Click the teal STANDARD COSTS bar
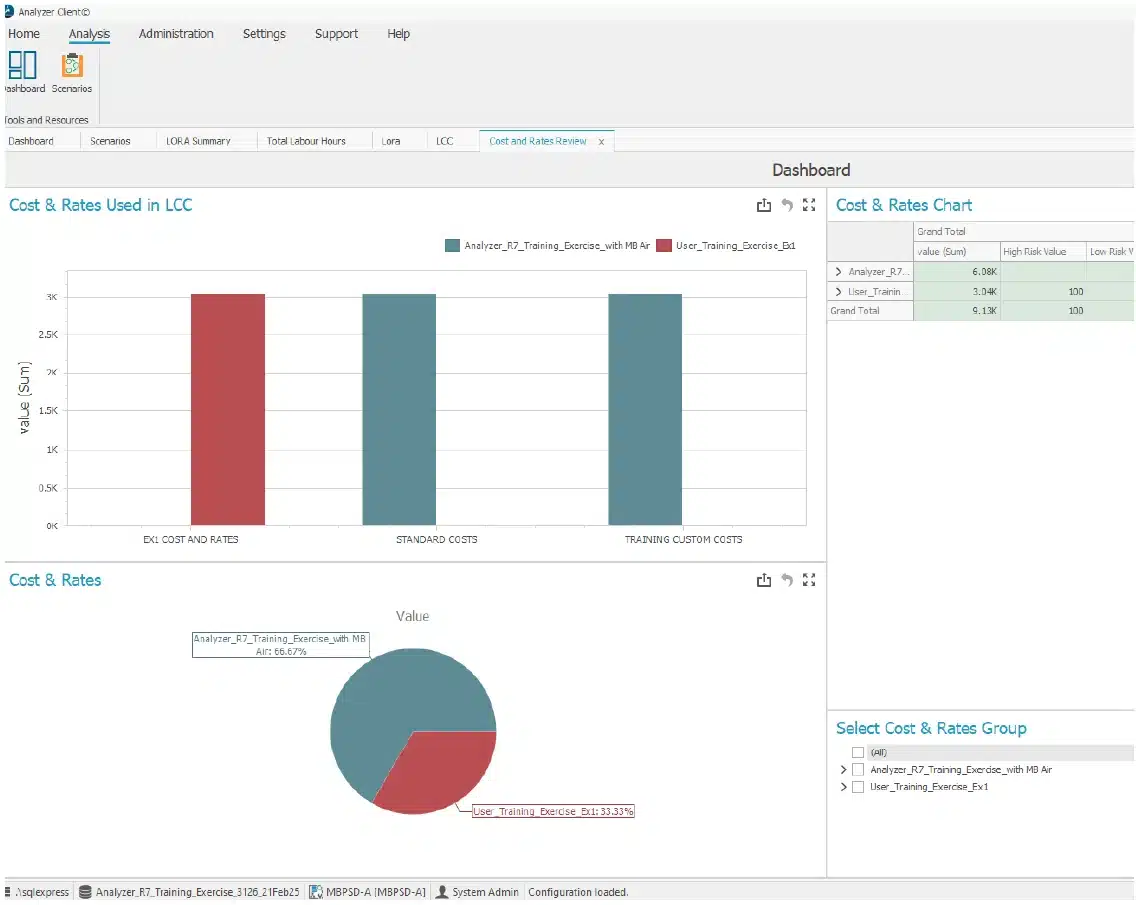This screenshot has width=1136, height=905. click(399, 409)
